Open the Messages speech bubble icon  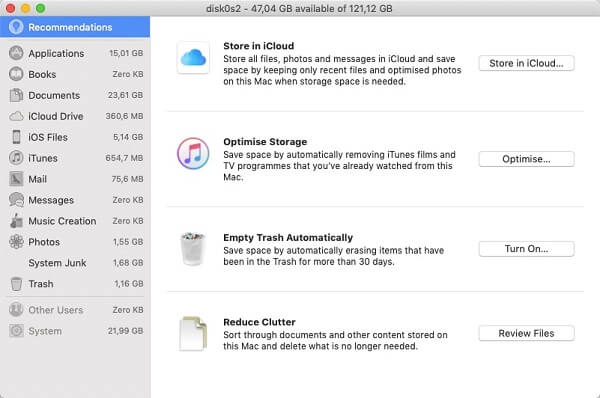pyautogui.click(x=16, y=200)
